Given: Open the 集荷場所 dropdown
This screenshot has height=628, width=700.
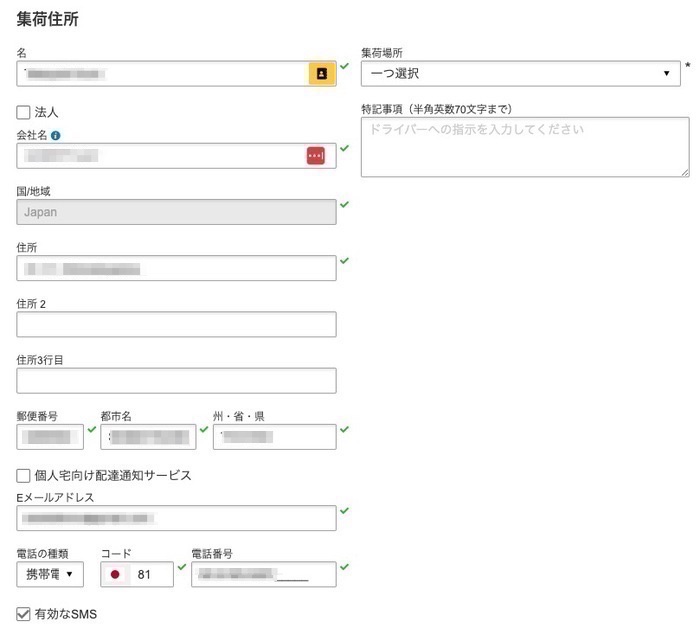Looking at the screenshot, I should click(x=520, y=74).
